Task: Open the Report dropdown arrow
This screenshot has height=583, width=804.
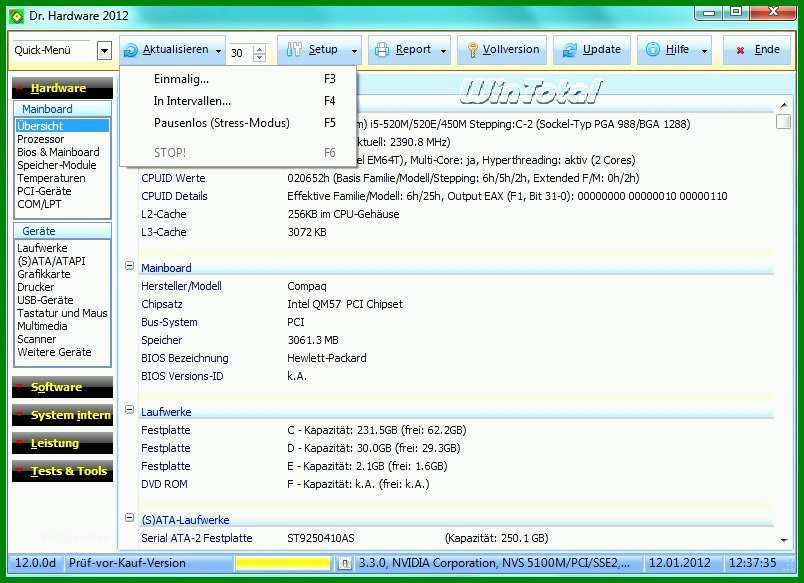Action: click(444, 51)
